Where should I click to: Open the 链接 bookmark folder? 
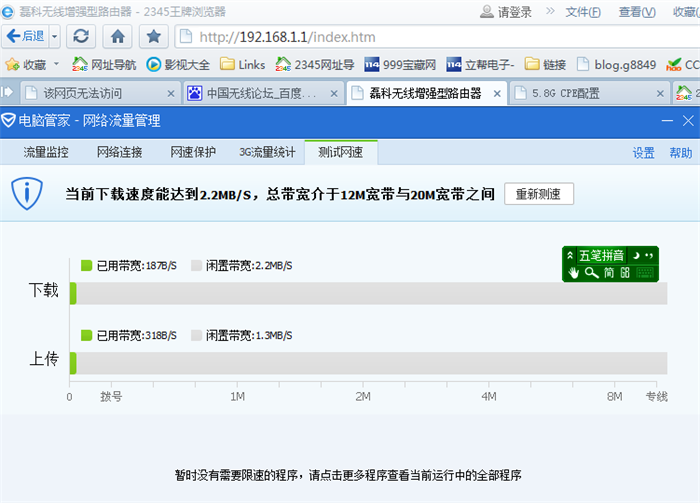[x=545, y=65]
